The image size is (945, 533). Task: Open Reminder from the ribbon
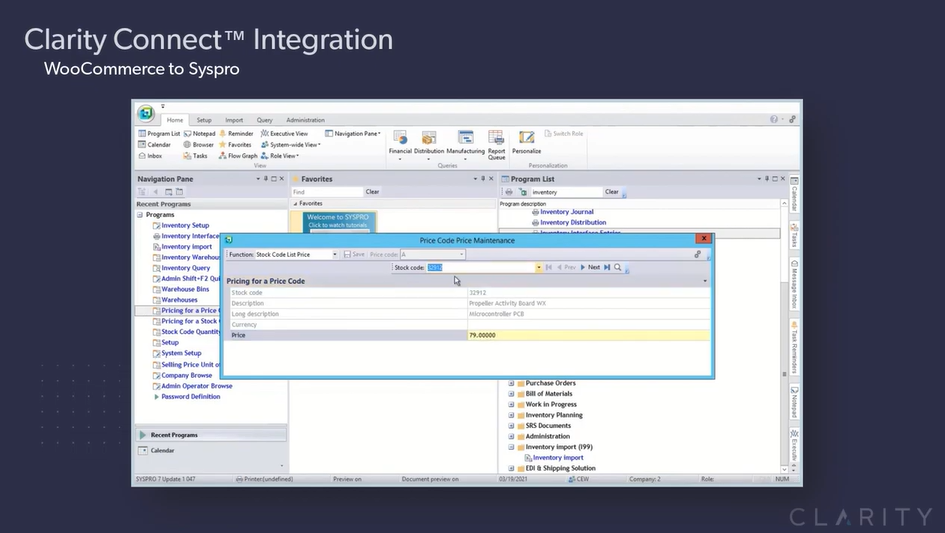pyautogui.click(x=236, y=134)
